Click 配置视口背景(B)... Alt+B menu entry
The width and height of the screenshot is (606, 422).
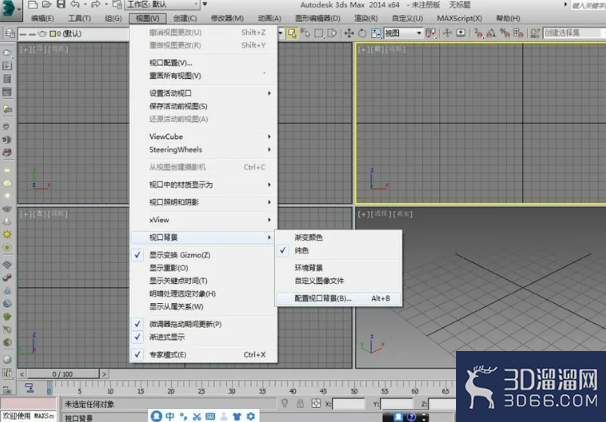tap(339, 298)
